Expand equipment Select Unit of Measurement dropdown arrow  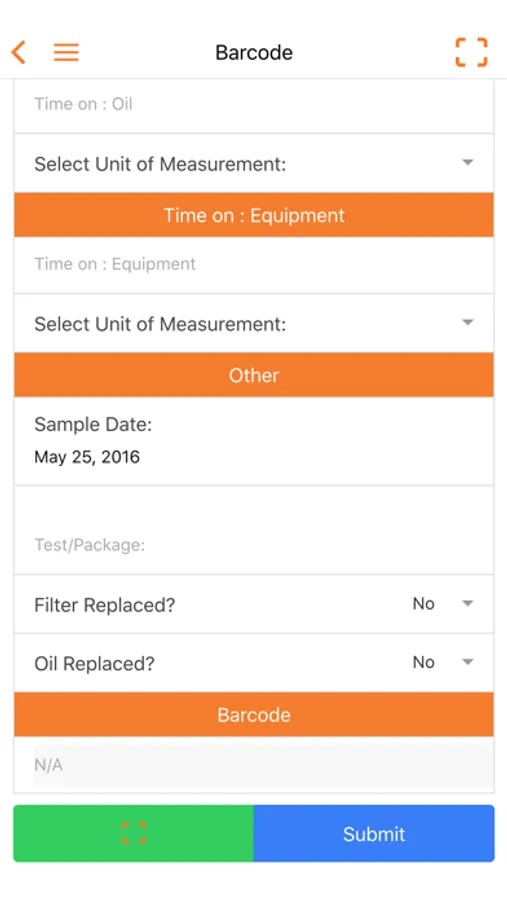pyautogui.click(x=468, y=323)
